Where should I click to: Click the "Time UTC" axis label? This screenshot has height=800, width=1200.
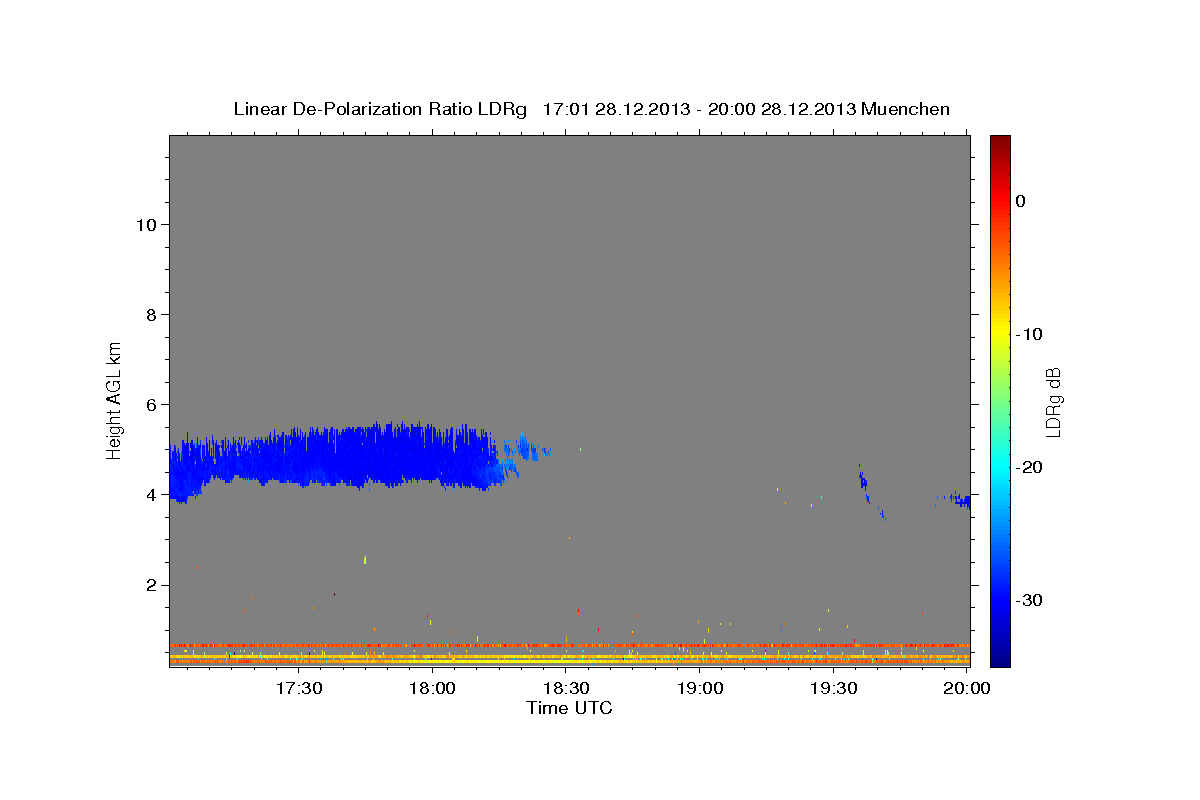click(569, 708)
